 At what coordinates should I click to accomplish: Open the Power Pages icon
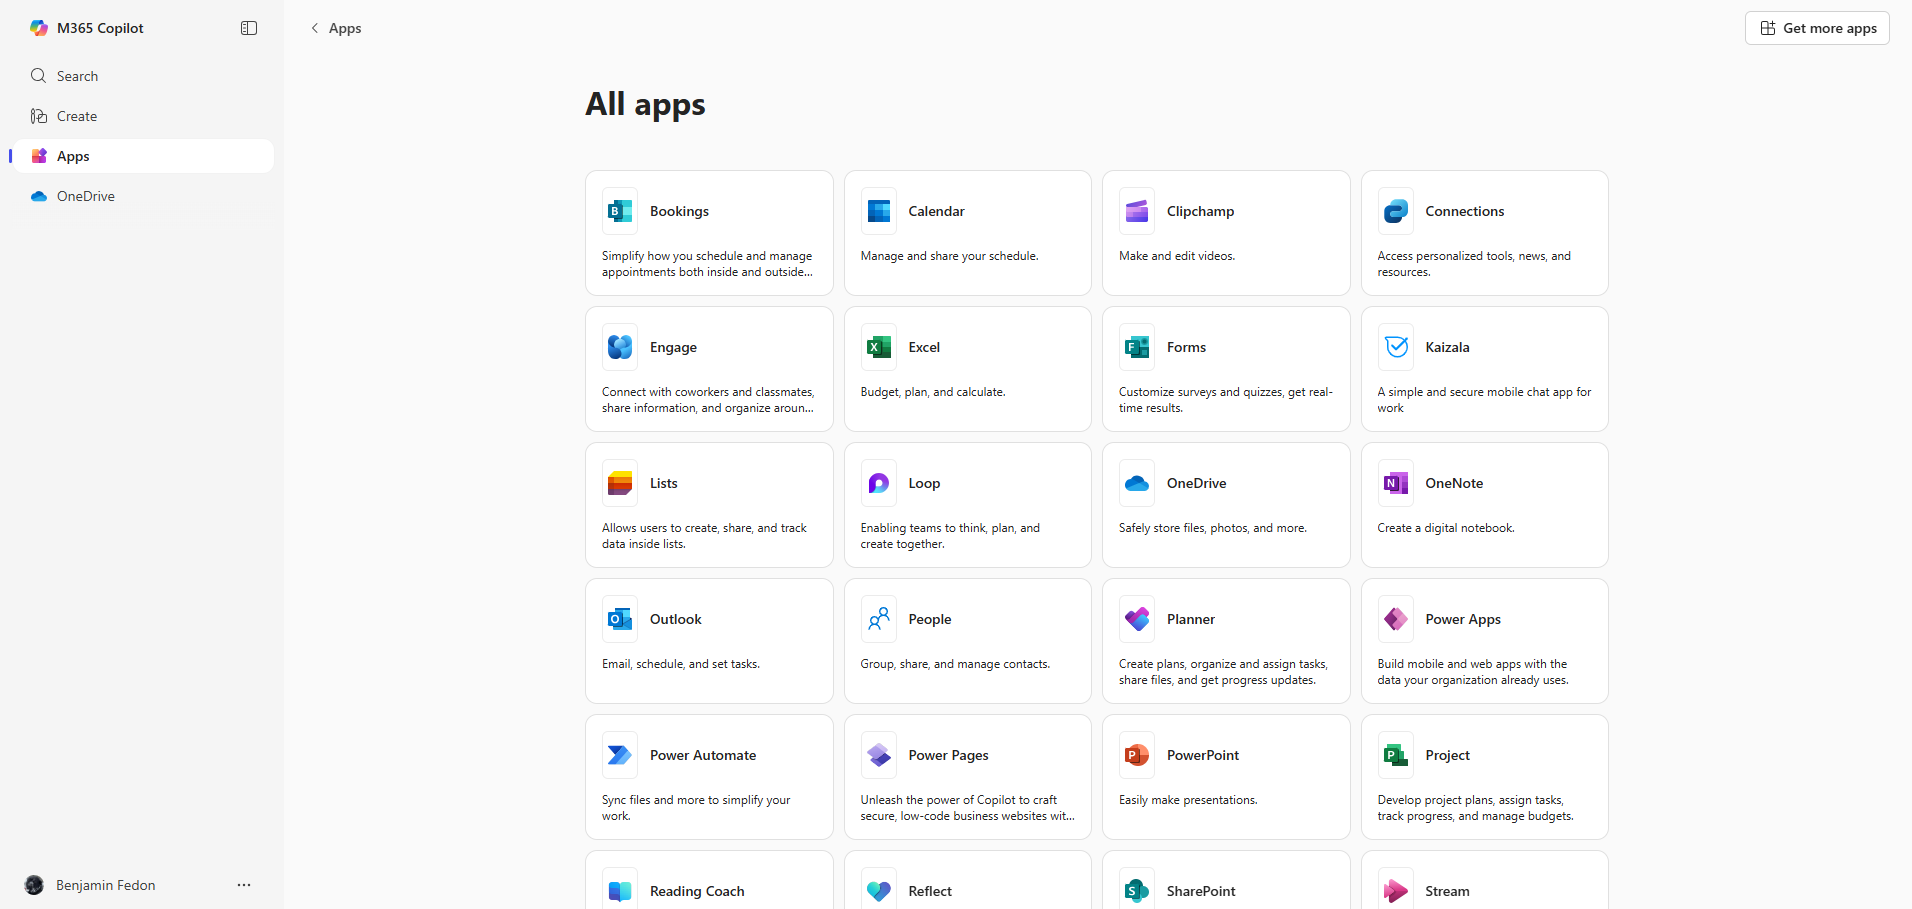click(x=879, y=755)
